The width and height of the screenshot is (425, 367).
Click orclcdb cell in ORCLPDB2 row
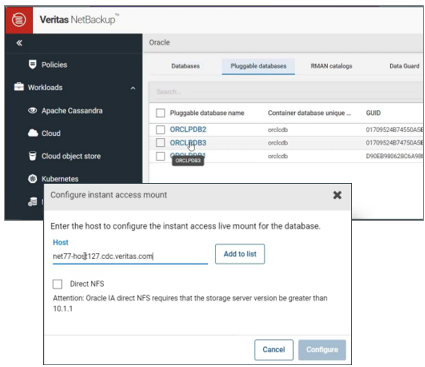click(278, 130)
